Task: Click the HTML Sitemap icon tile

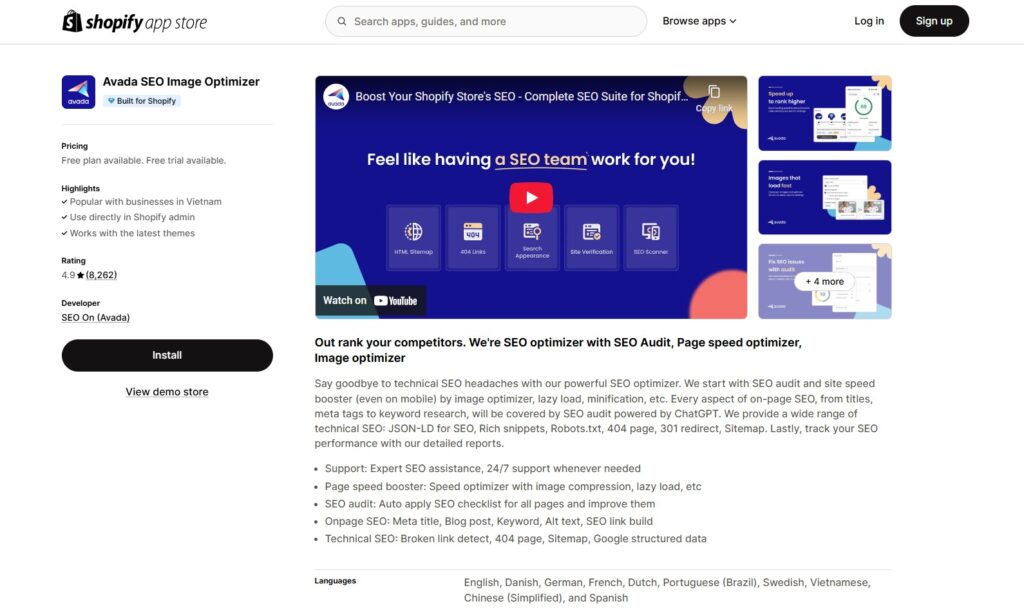Action: point(413,238)
